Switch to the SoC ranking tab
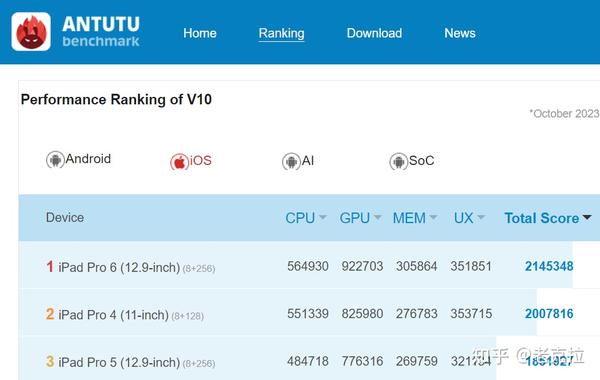The width and height of the screenshot is (600, 380). (x=412, y=161)
